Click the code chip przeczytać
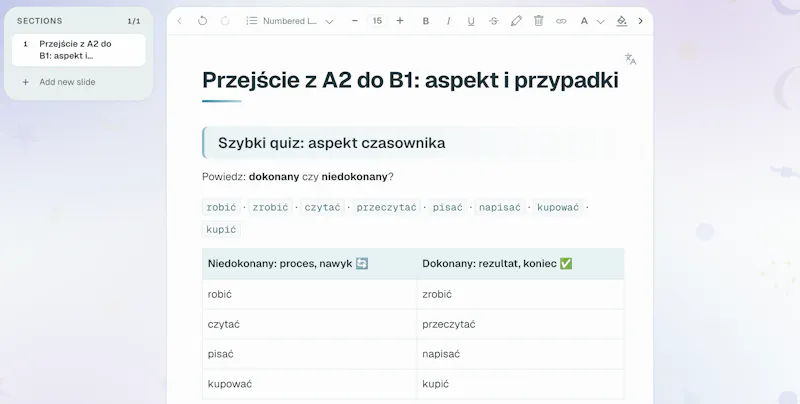The height and width of the screenshot is (404, 800). tap(386, 207)
